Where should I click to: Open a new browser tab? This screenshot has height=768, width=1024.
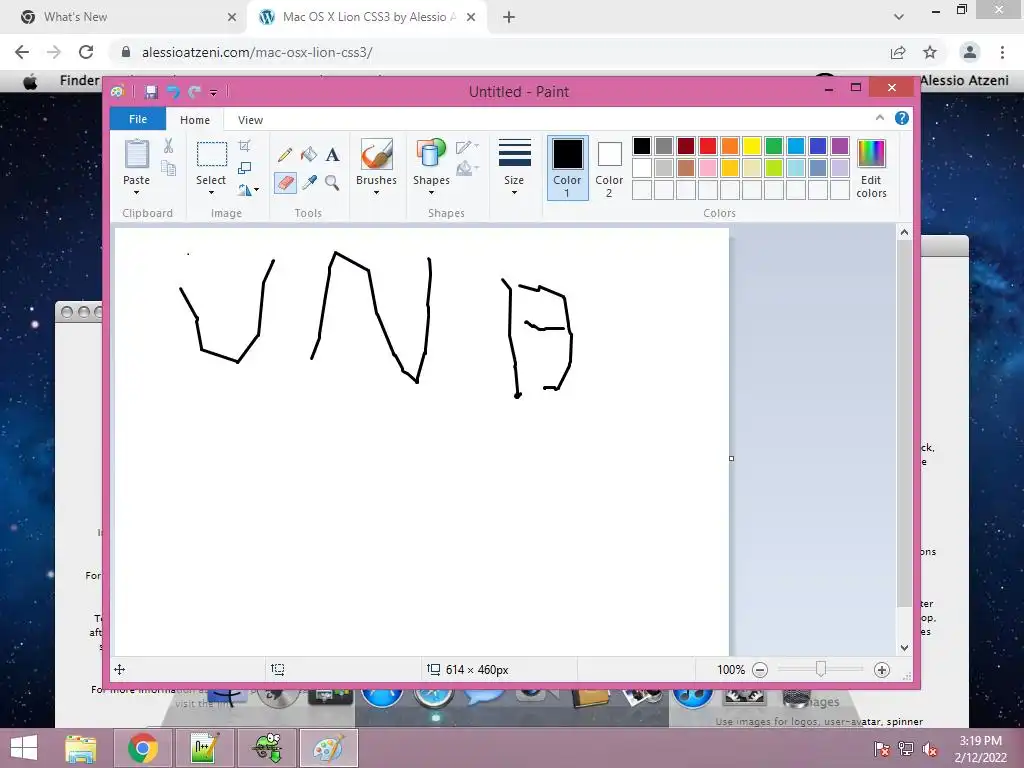coord(509,17)
